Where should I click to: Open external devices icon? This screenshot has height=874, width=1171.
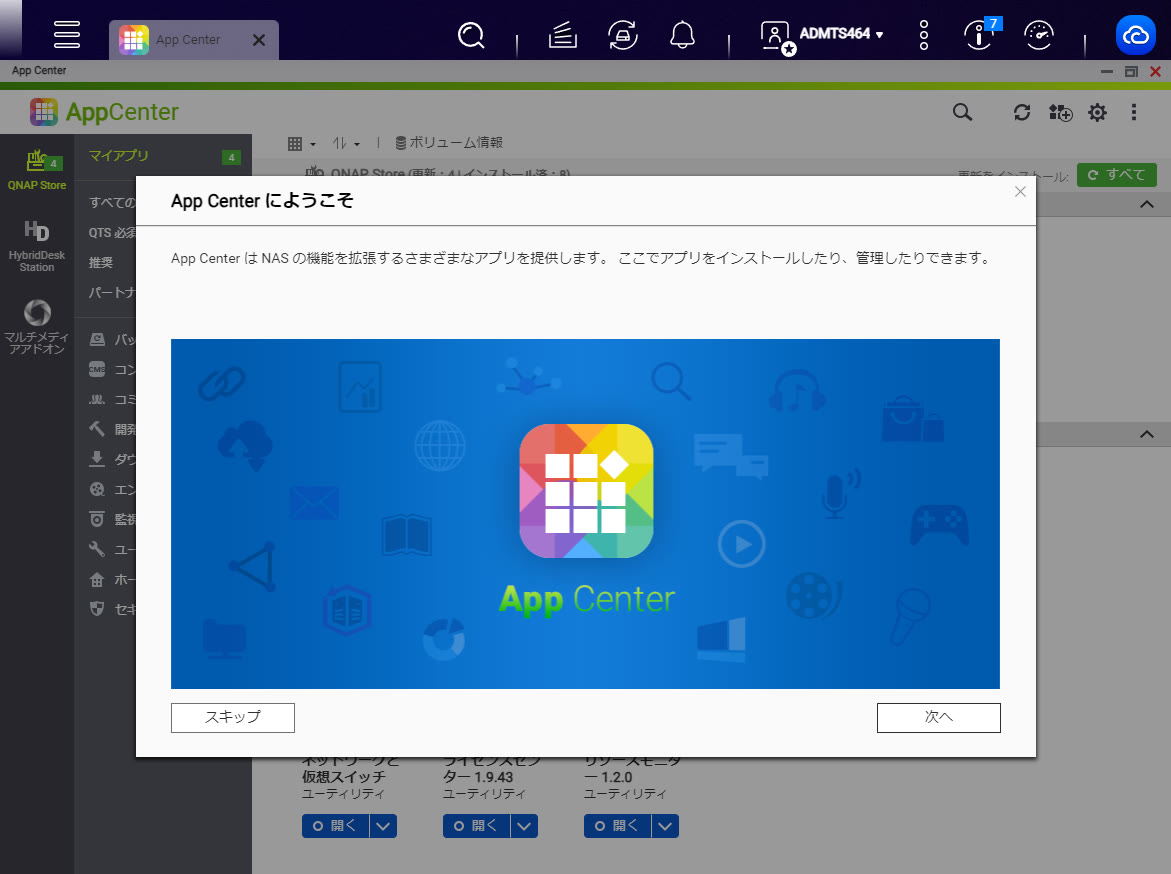(622, 34)
